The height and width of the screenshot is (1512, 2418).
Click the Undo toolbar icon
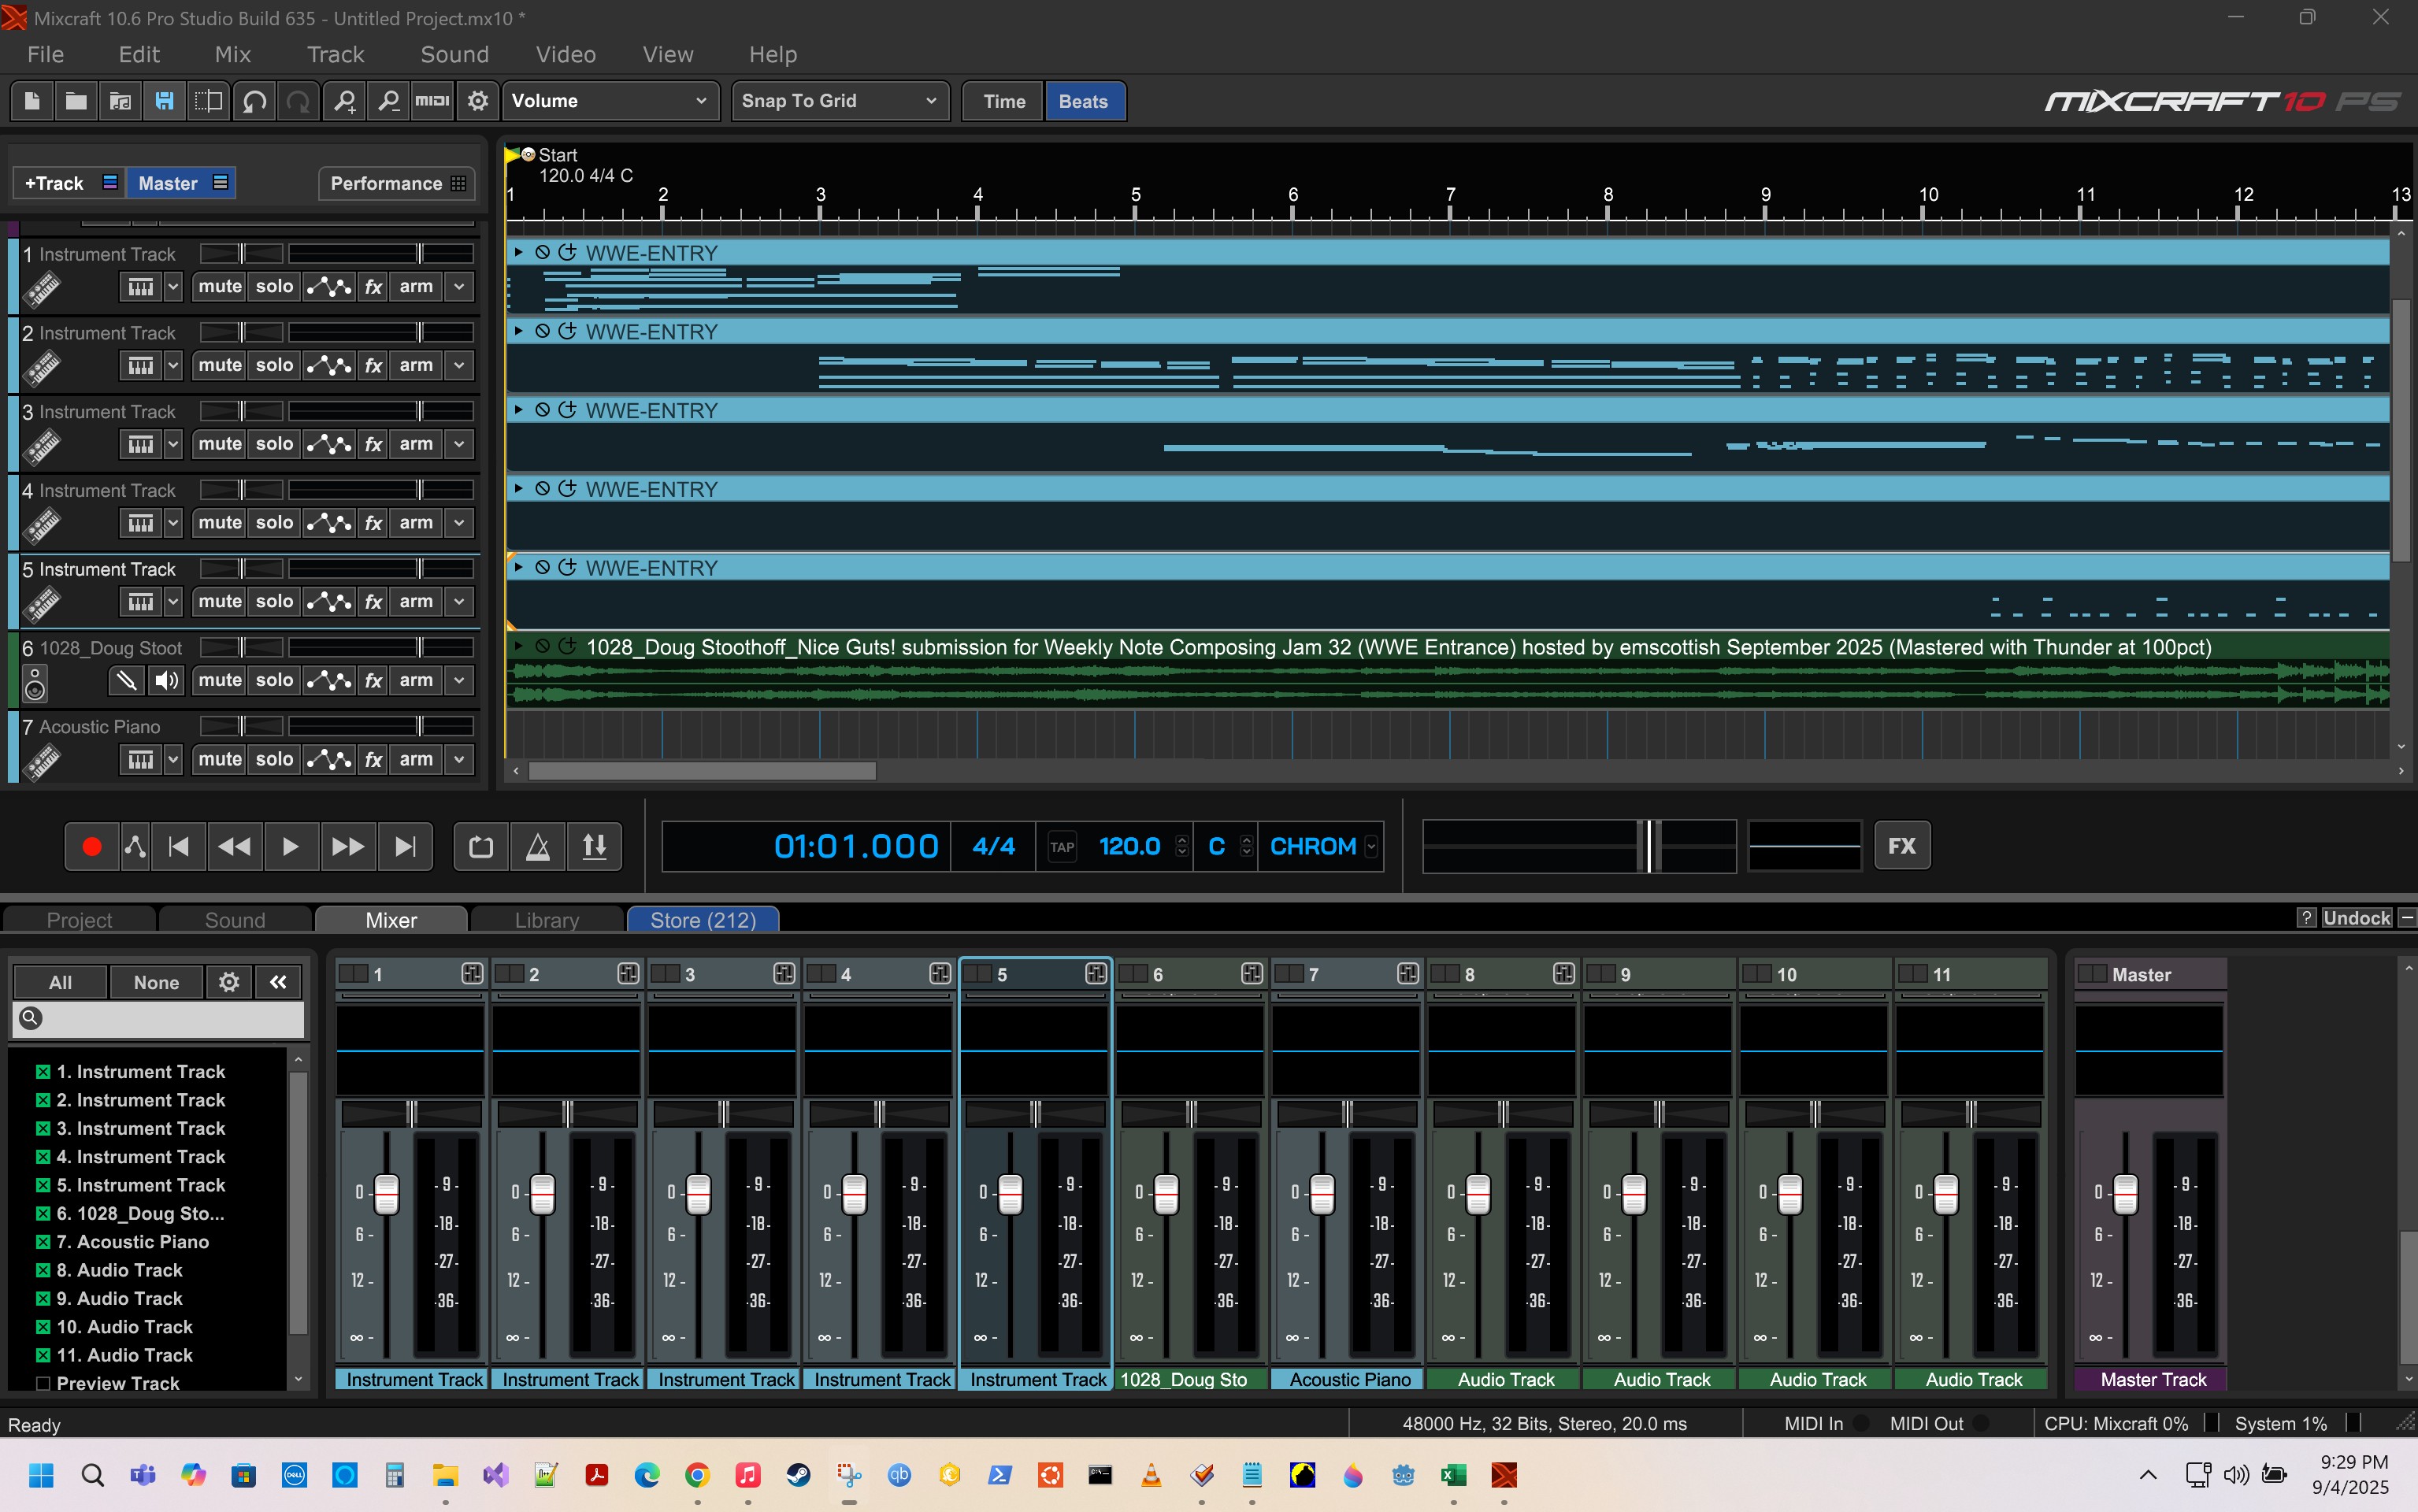pos(254,101)
